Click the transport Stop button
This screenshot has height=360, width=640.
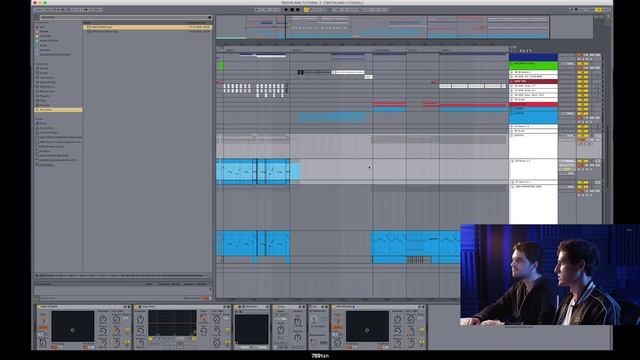tap(292, 9)
